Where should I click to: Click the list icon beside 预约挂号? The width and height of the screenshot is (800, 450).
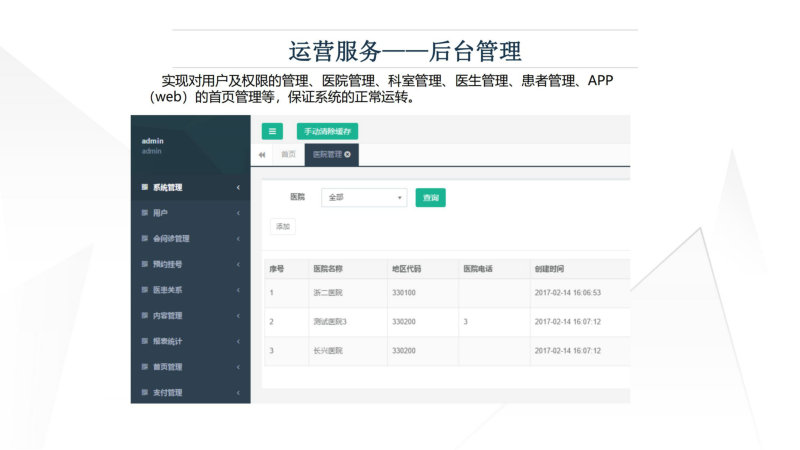click(x=145, y=264)
